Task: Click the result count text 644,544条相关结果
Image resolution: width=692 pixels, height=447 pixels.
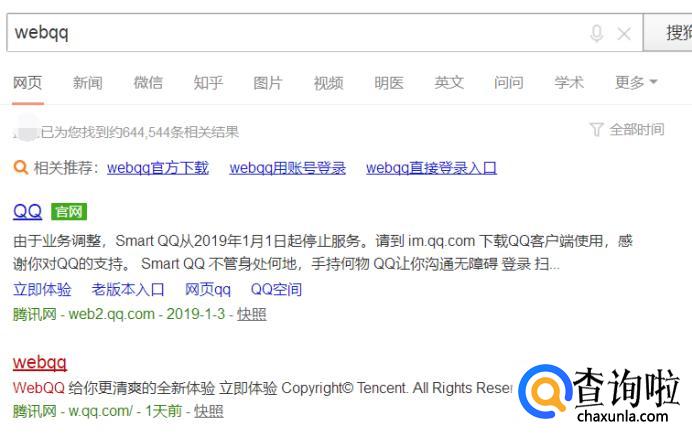Action: (x=180, y=132)
